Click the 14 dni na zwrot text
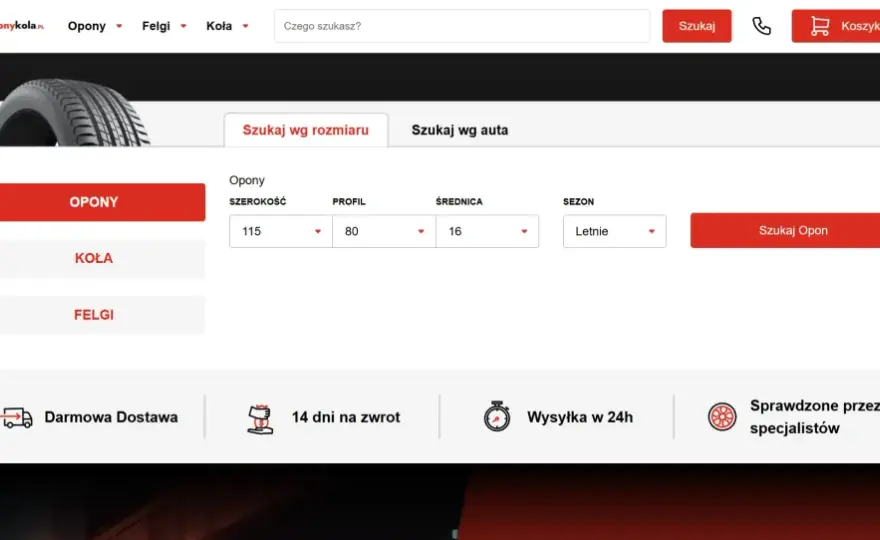 [x=346, y=418]
